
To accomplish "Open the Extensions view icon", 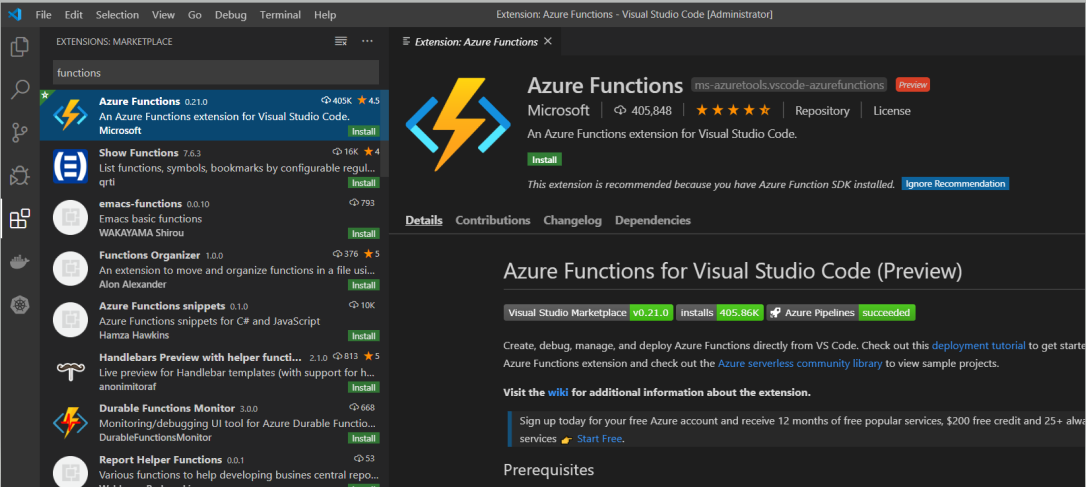I will pos(20,218).
